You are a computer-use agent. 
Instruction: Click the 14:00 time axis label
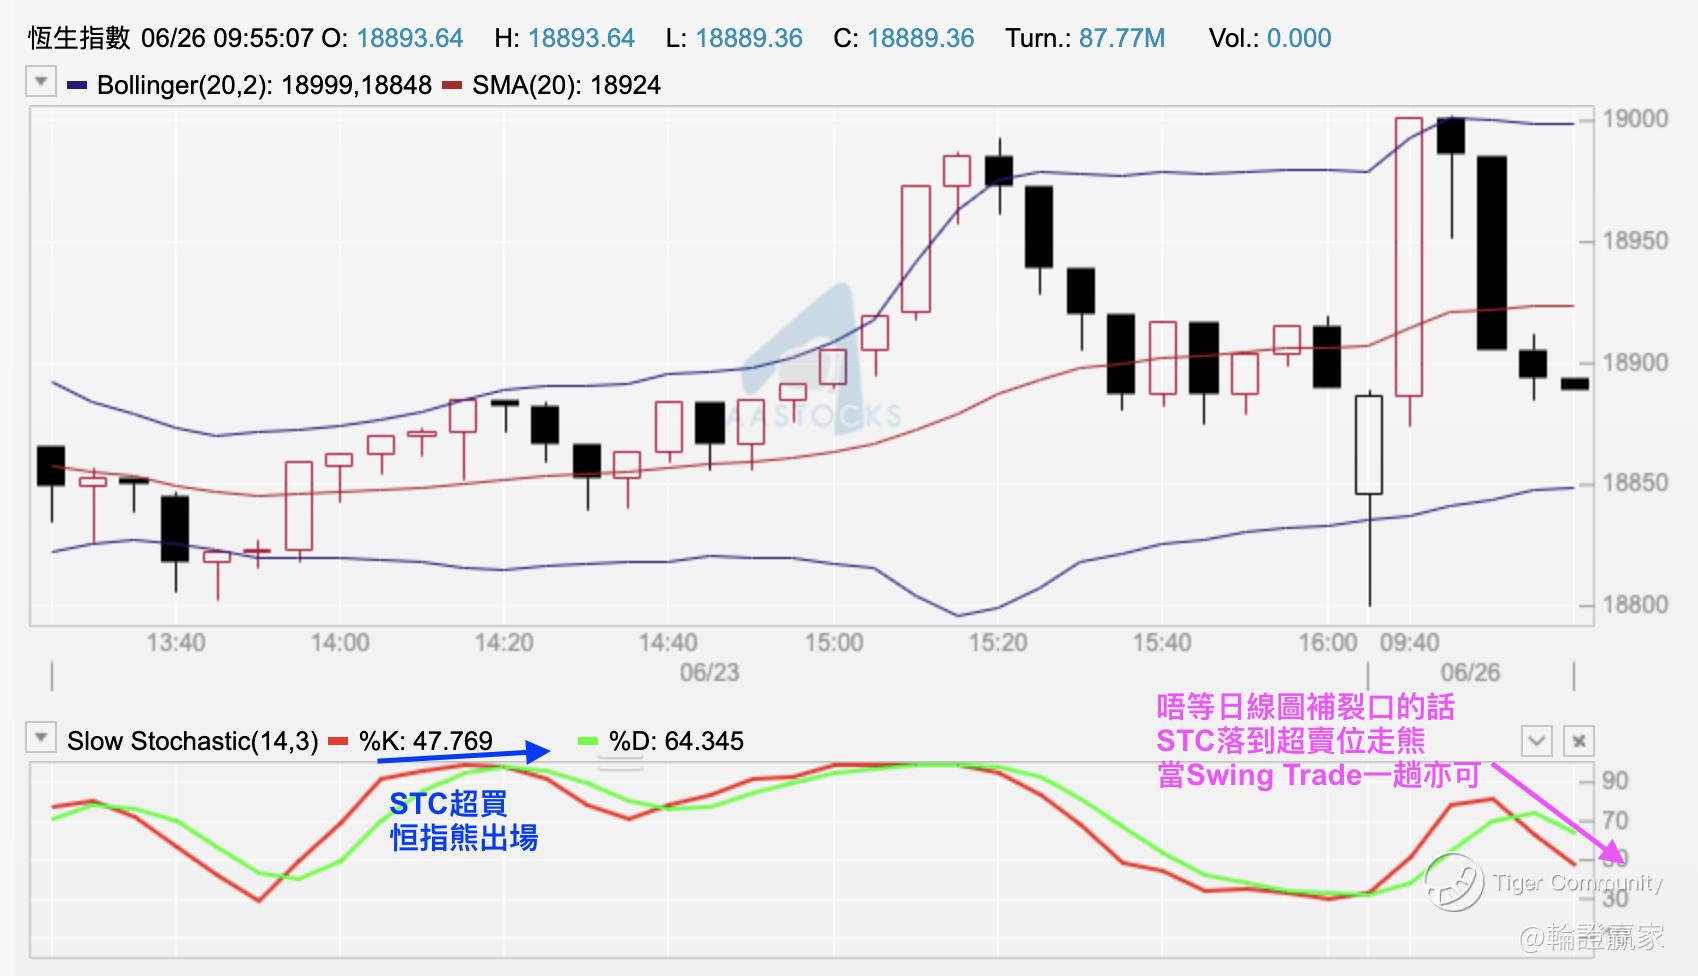pos(340,642)
